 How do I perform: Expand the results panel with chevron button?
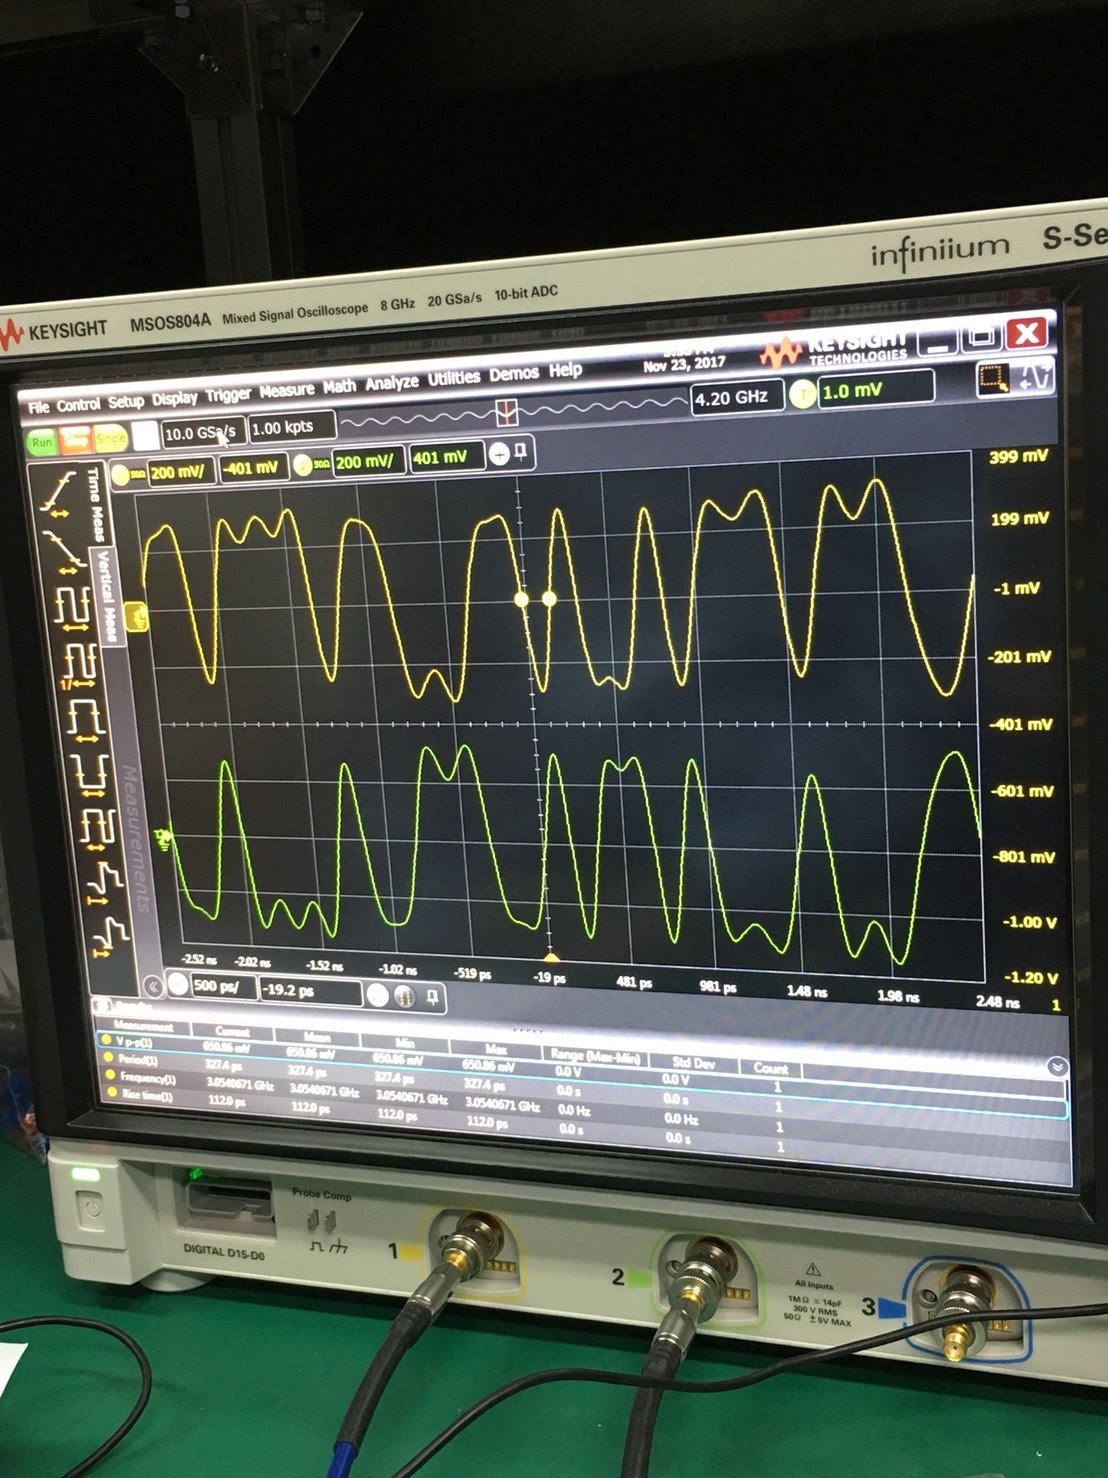pos(1057,1067)
